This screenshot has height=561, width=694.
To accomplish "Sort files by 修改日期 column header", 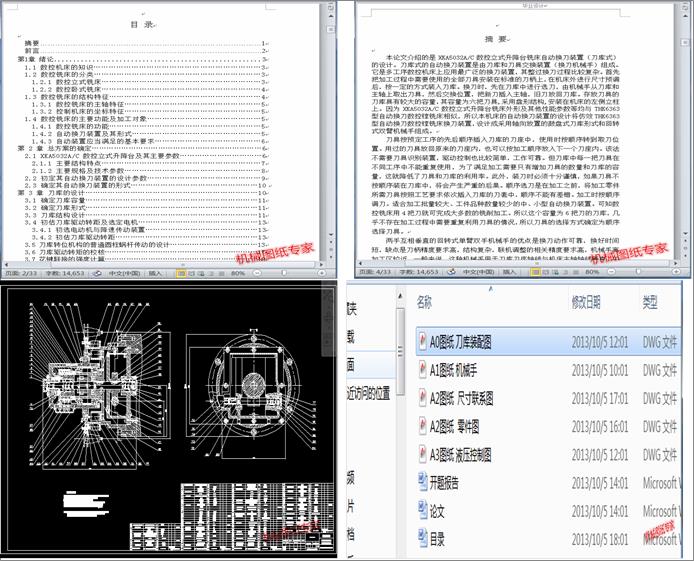I will (x=586, y=303).
